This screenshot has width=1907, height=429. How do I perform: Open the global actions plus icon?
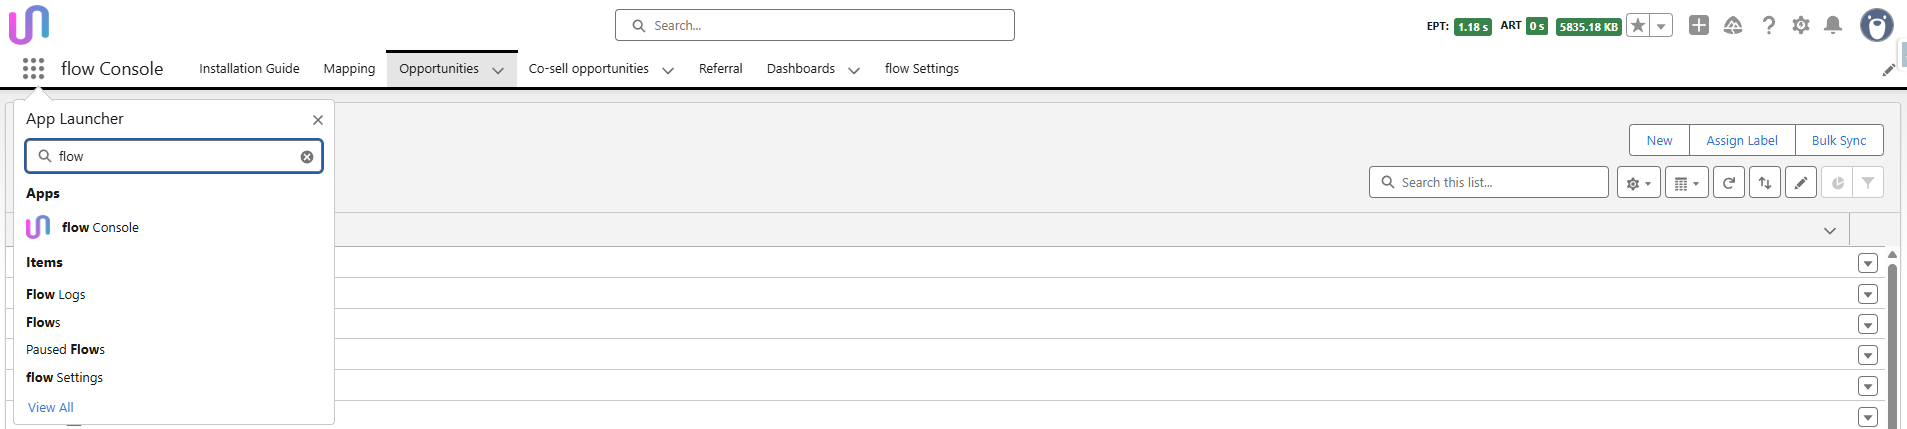[1699, 25]
